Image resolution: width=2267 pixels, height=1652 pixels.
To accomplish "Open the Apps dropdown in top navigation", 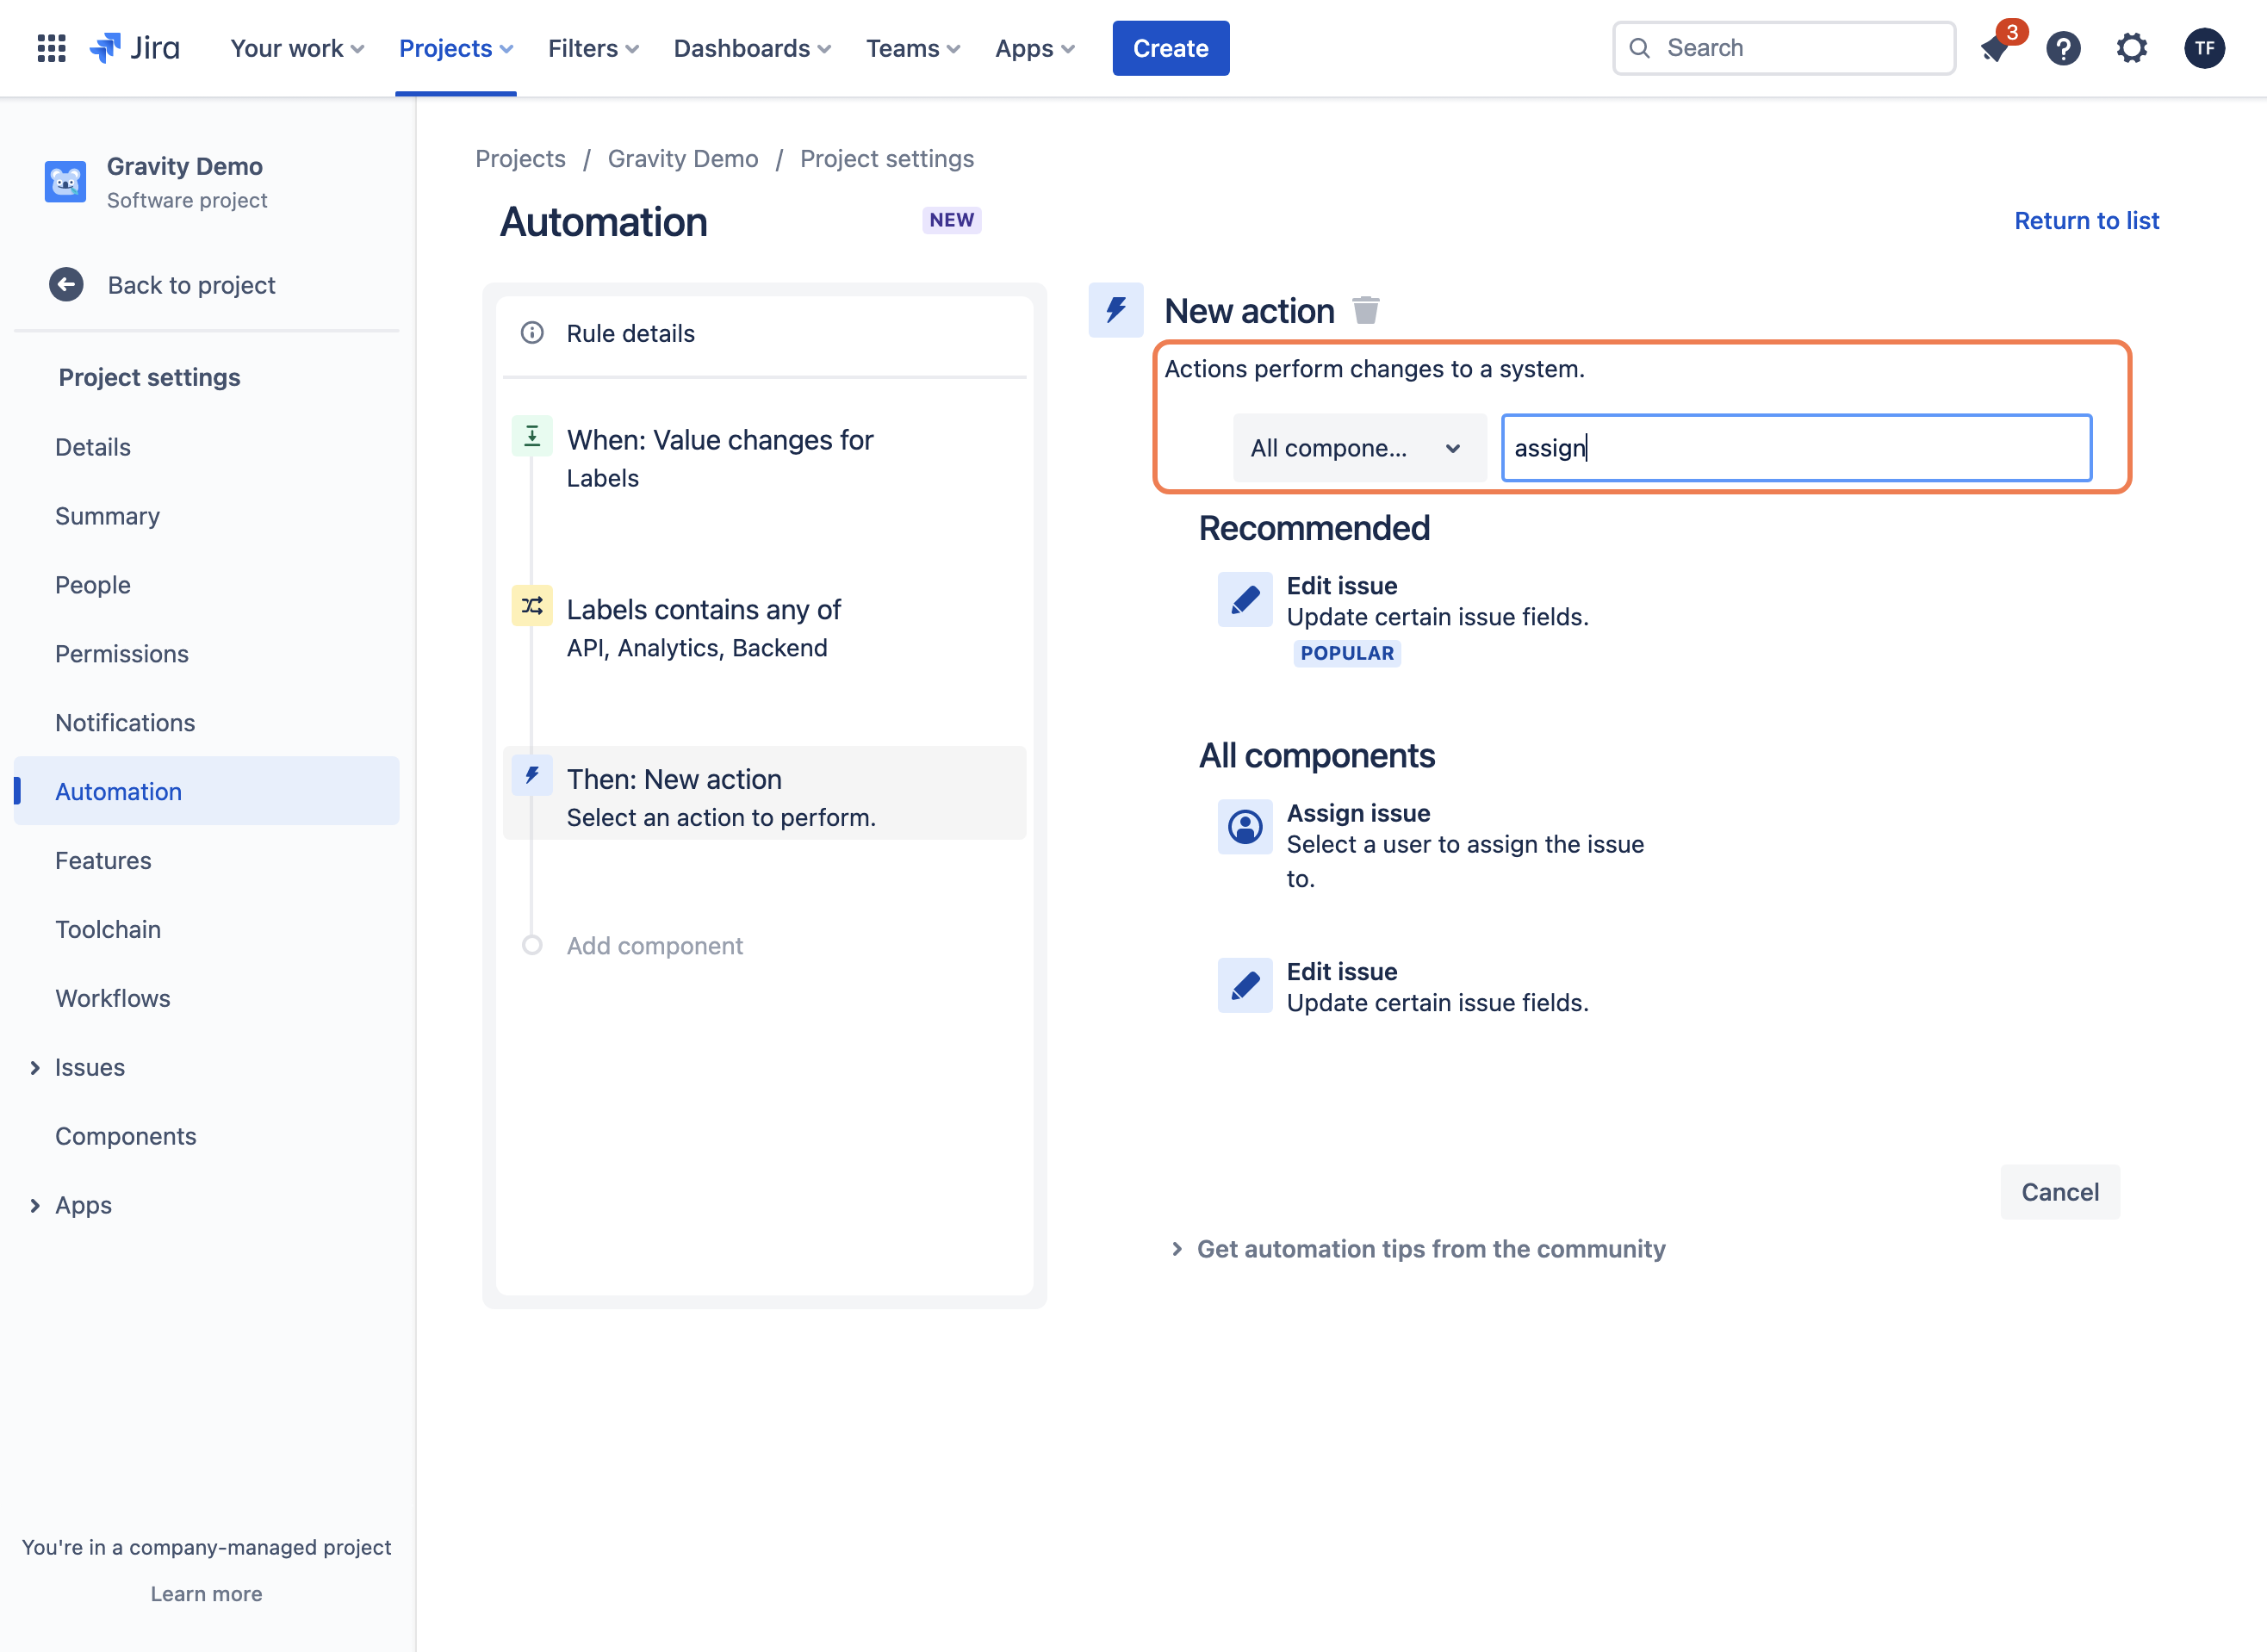I will point(1035,48).
